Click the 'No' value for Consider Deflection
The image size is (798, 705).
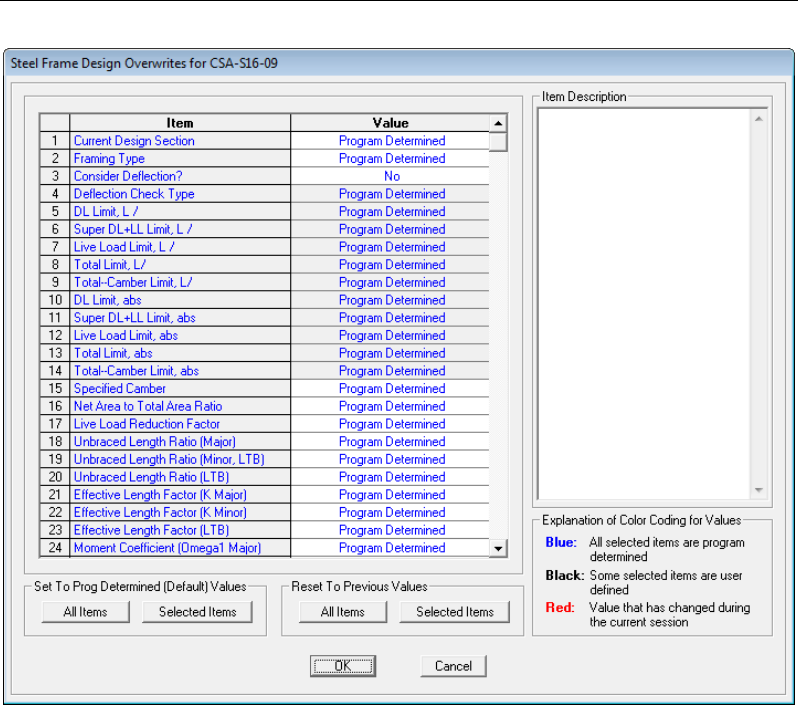[390, 176]
